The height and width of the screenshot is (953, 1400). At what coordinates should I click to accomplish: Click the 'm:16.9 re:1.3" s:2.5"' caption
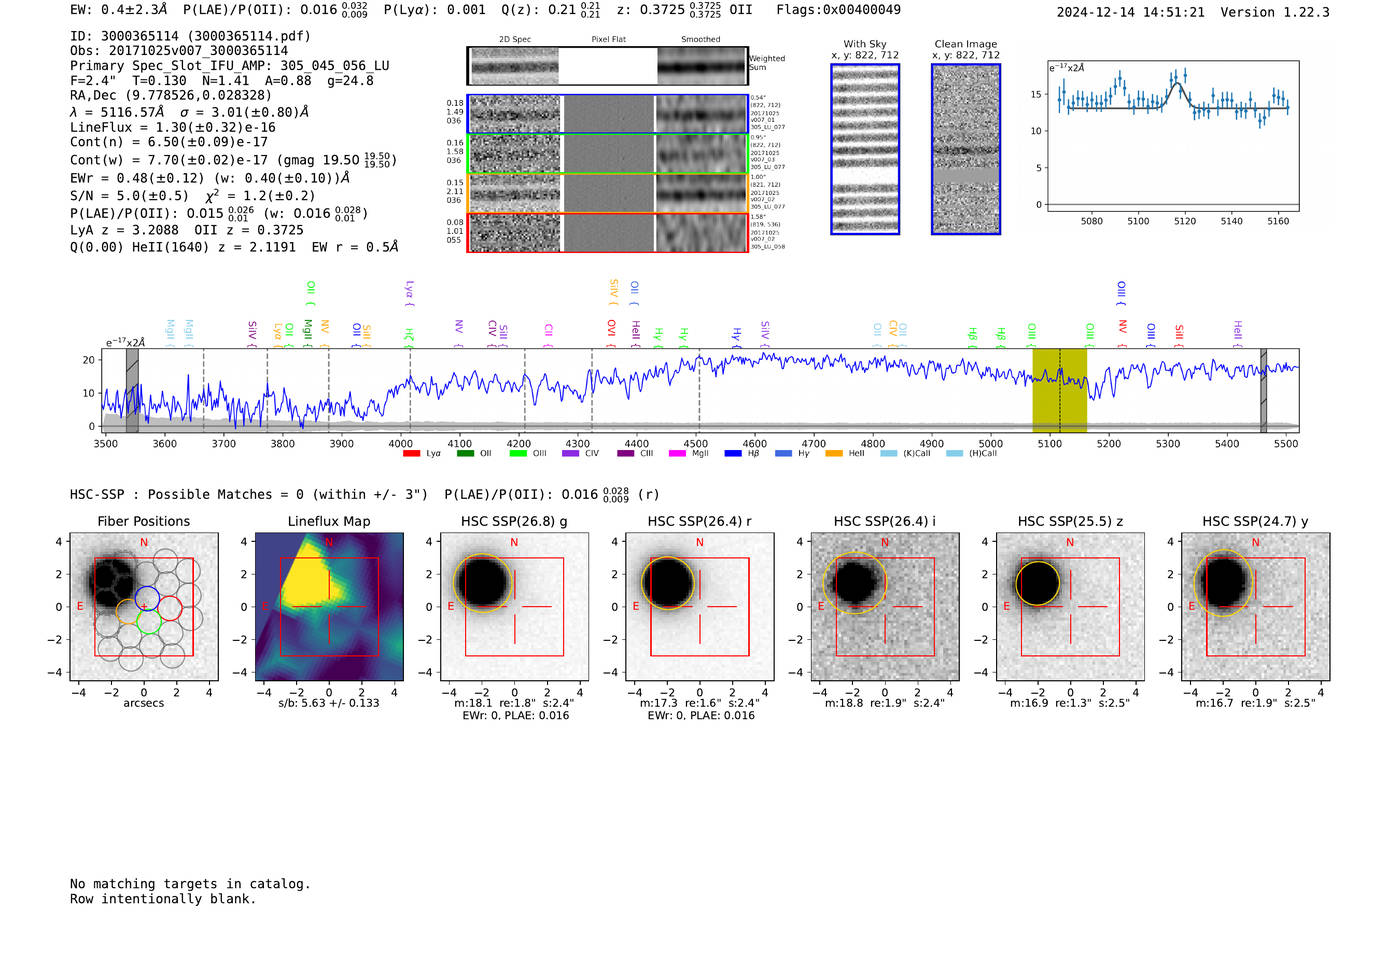tap(1070, 703)
